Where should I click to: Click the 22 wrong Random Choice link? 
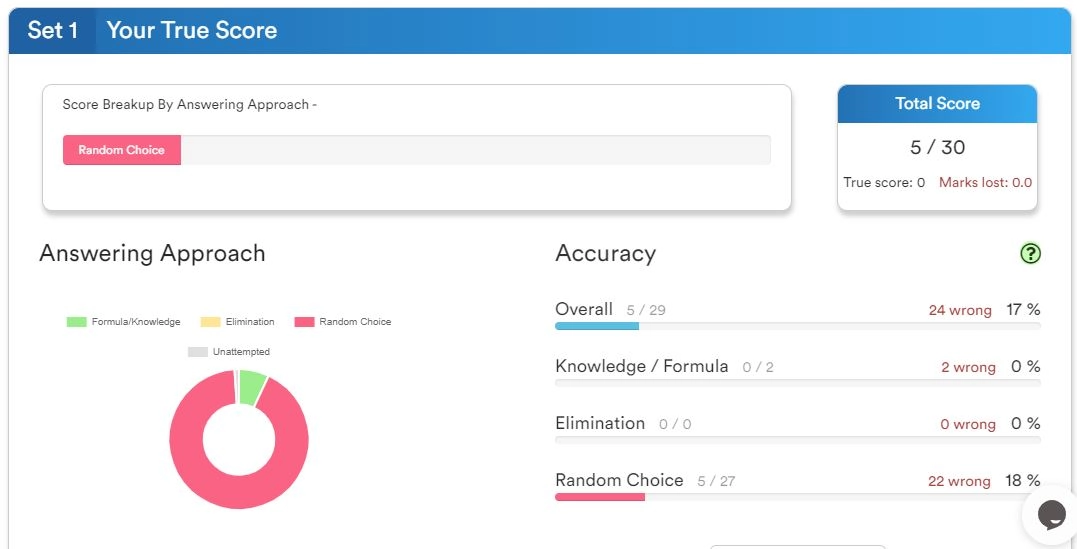pos(958,481)
